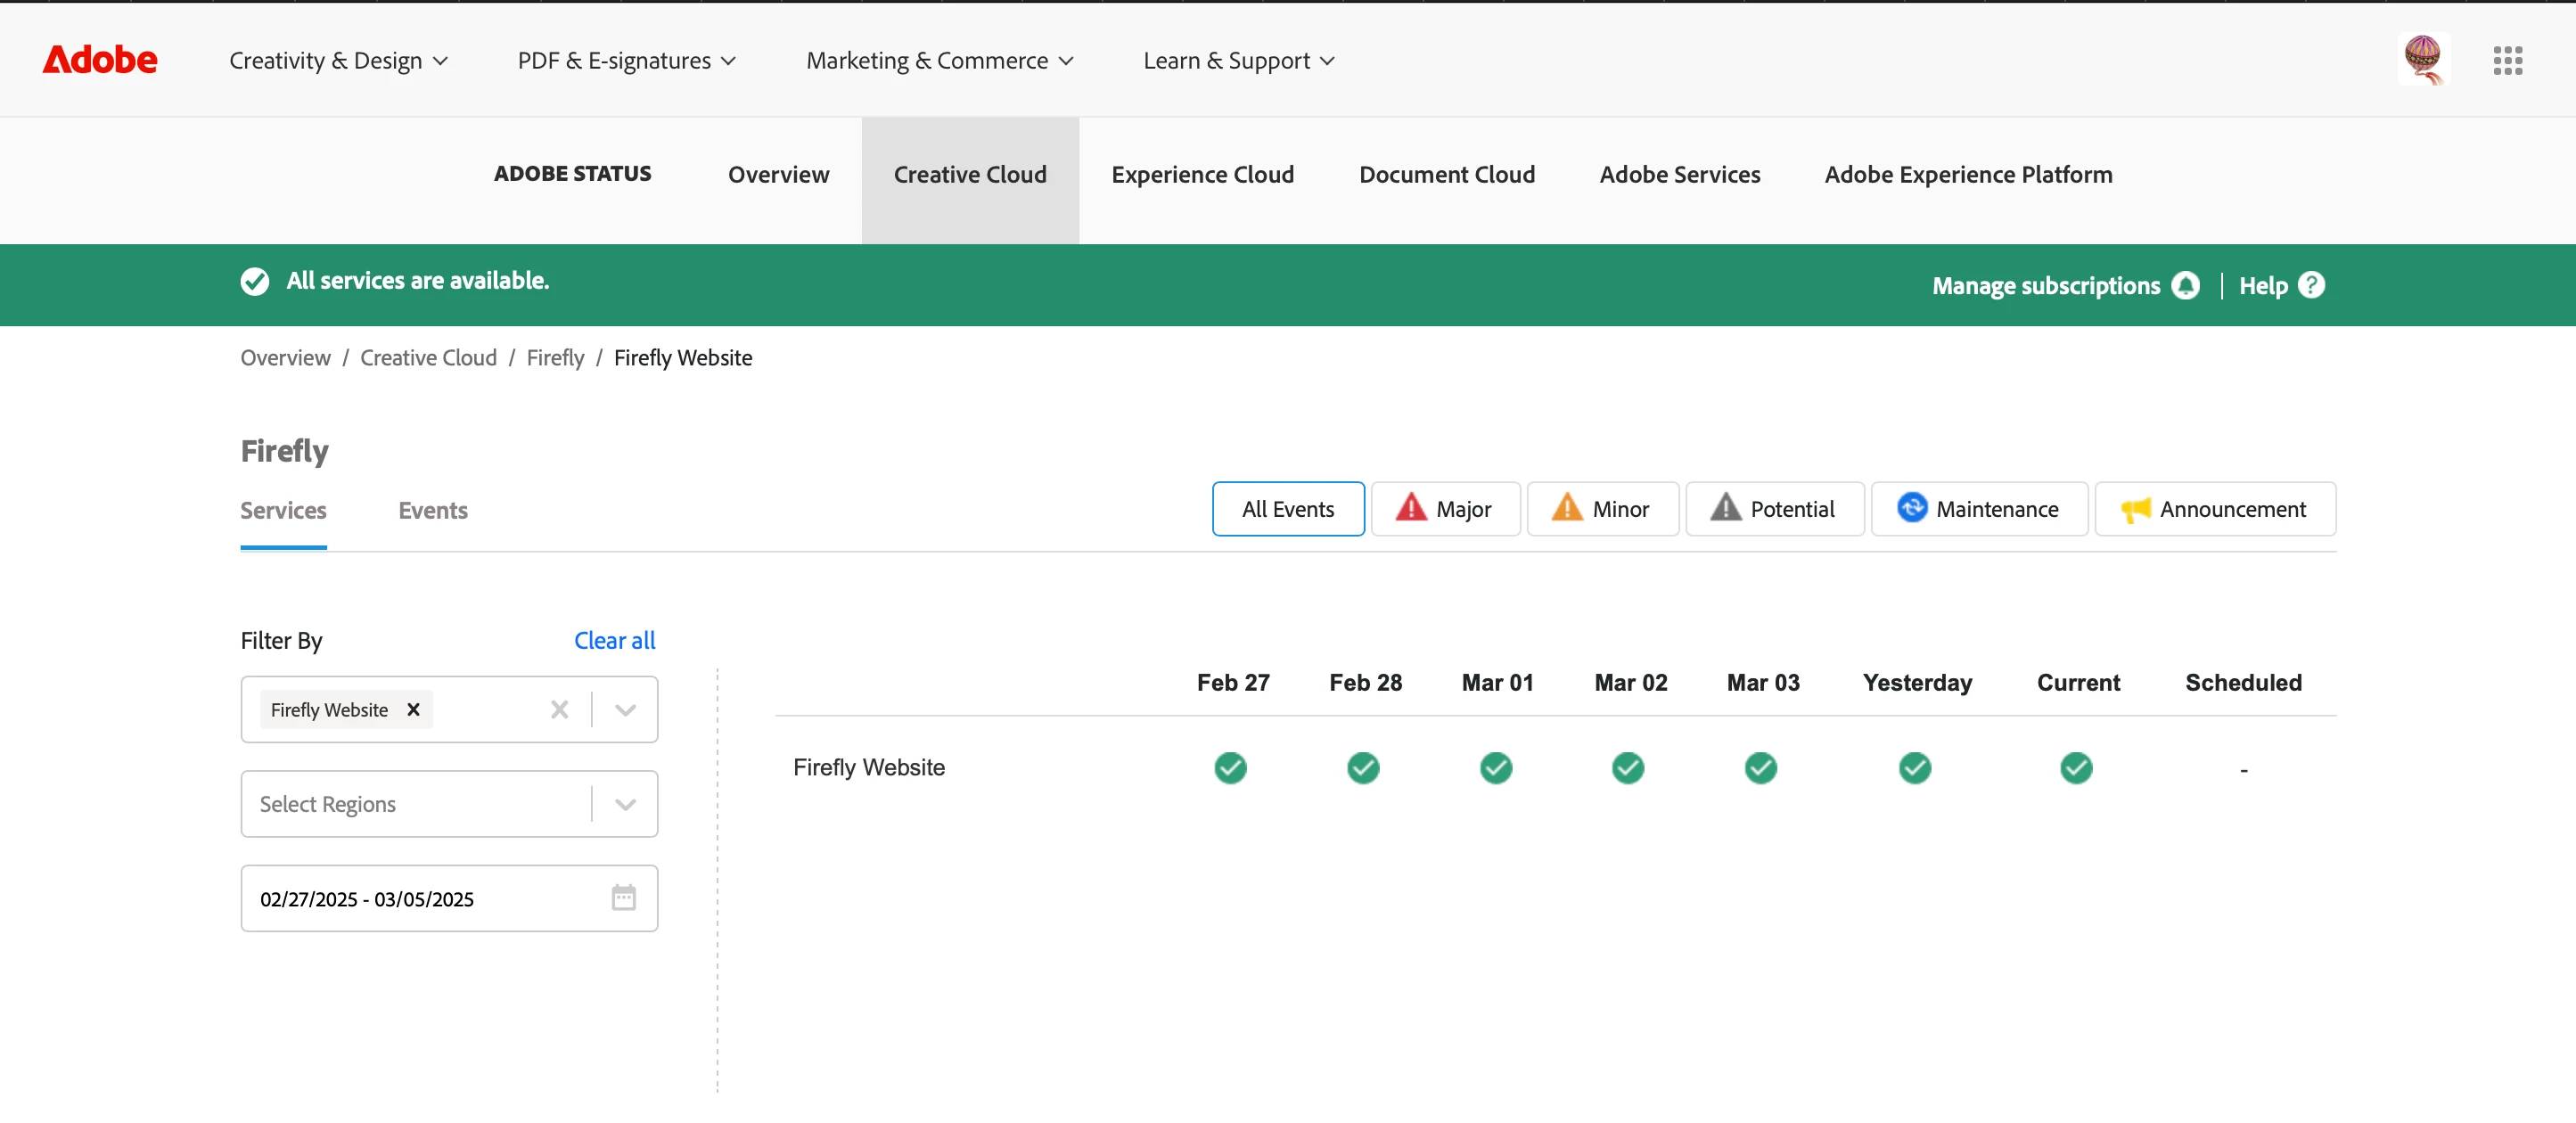Click the user profile avatar

(2422, 60)
